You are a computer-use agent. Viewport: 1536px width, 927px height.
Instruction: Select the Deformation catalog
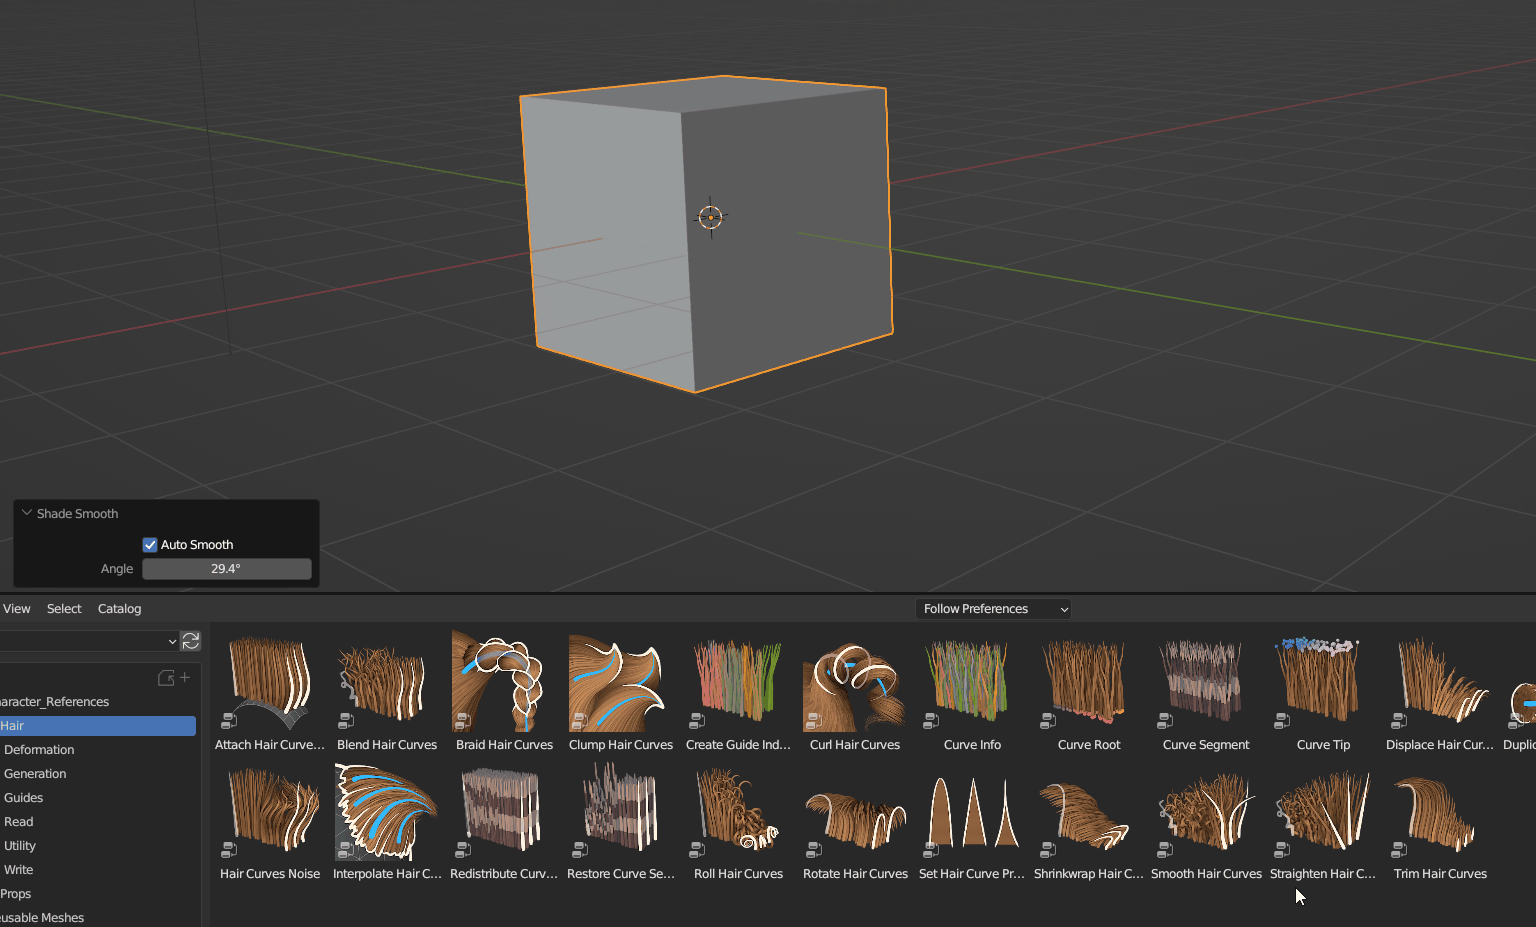pyautogui.click(x=39, y=750)
